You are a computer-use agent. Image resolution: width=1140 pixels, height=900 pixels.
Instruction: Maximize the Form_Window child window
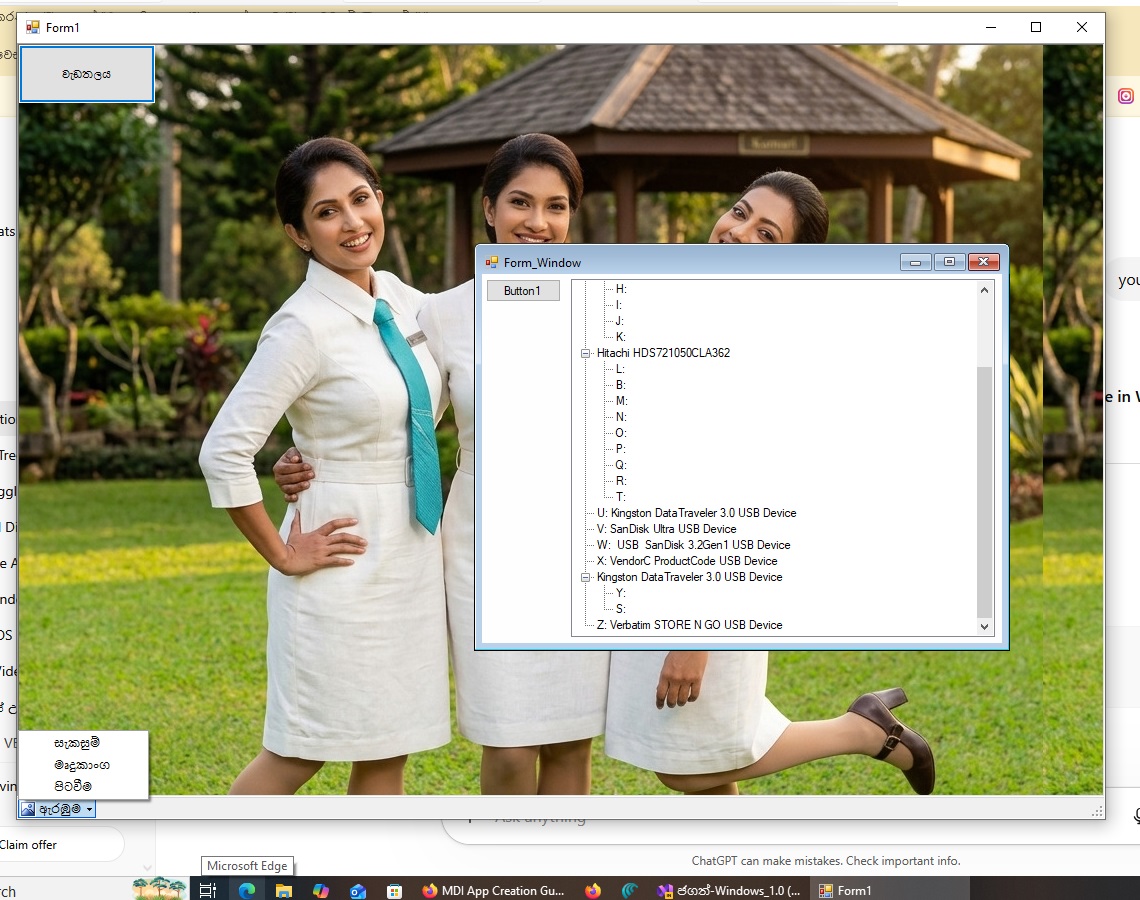(950, 262)
